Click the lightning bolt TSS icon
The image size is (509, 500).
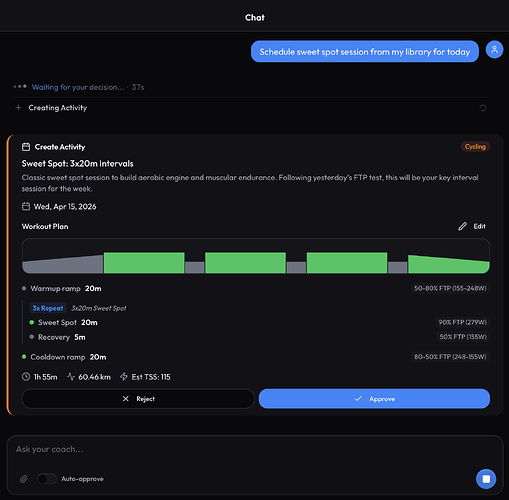tap(124, 377)
